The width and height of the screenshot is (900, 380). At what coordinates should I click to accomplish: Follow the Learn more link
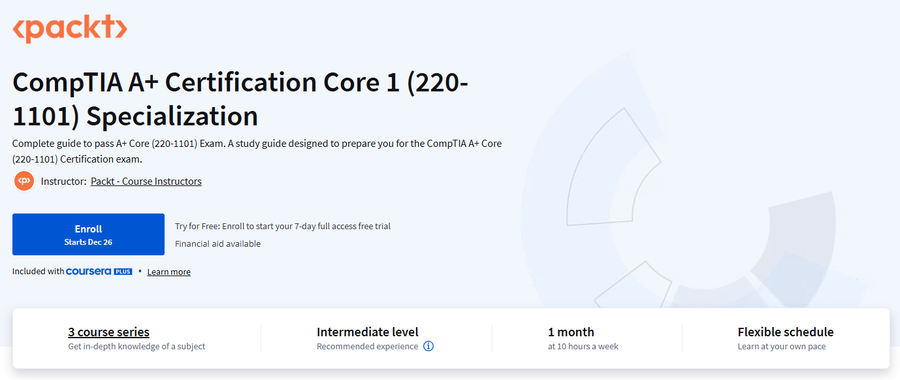169,272
